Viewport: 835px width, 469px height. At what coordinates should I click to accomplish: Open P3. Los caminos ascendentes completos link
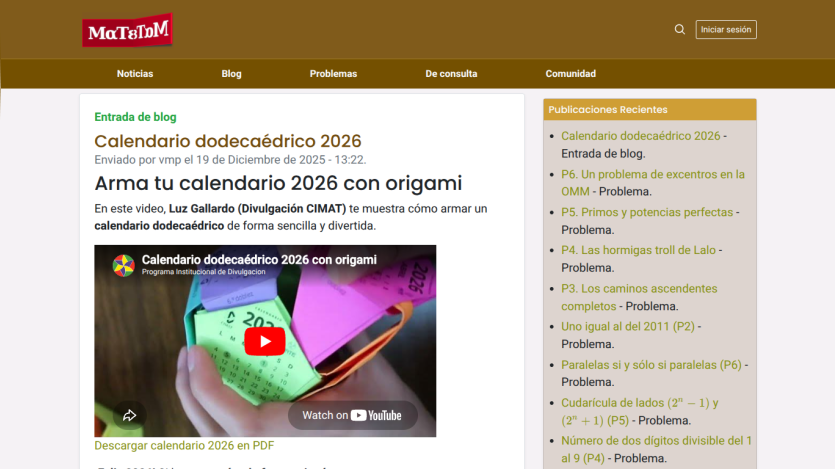tap(639, 297)
